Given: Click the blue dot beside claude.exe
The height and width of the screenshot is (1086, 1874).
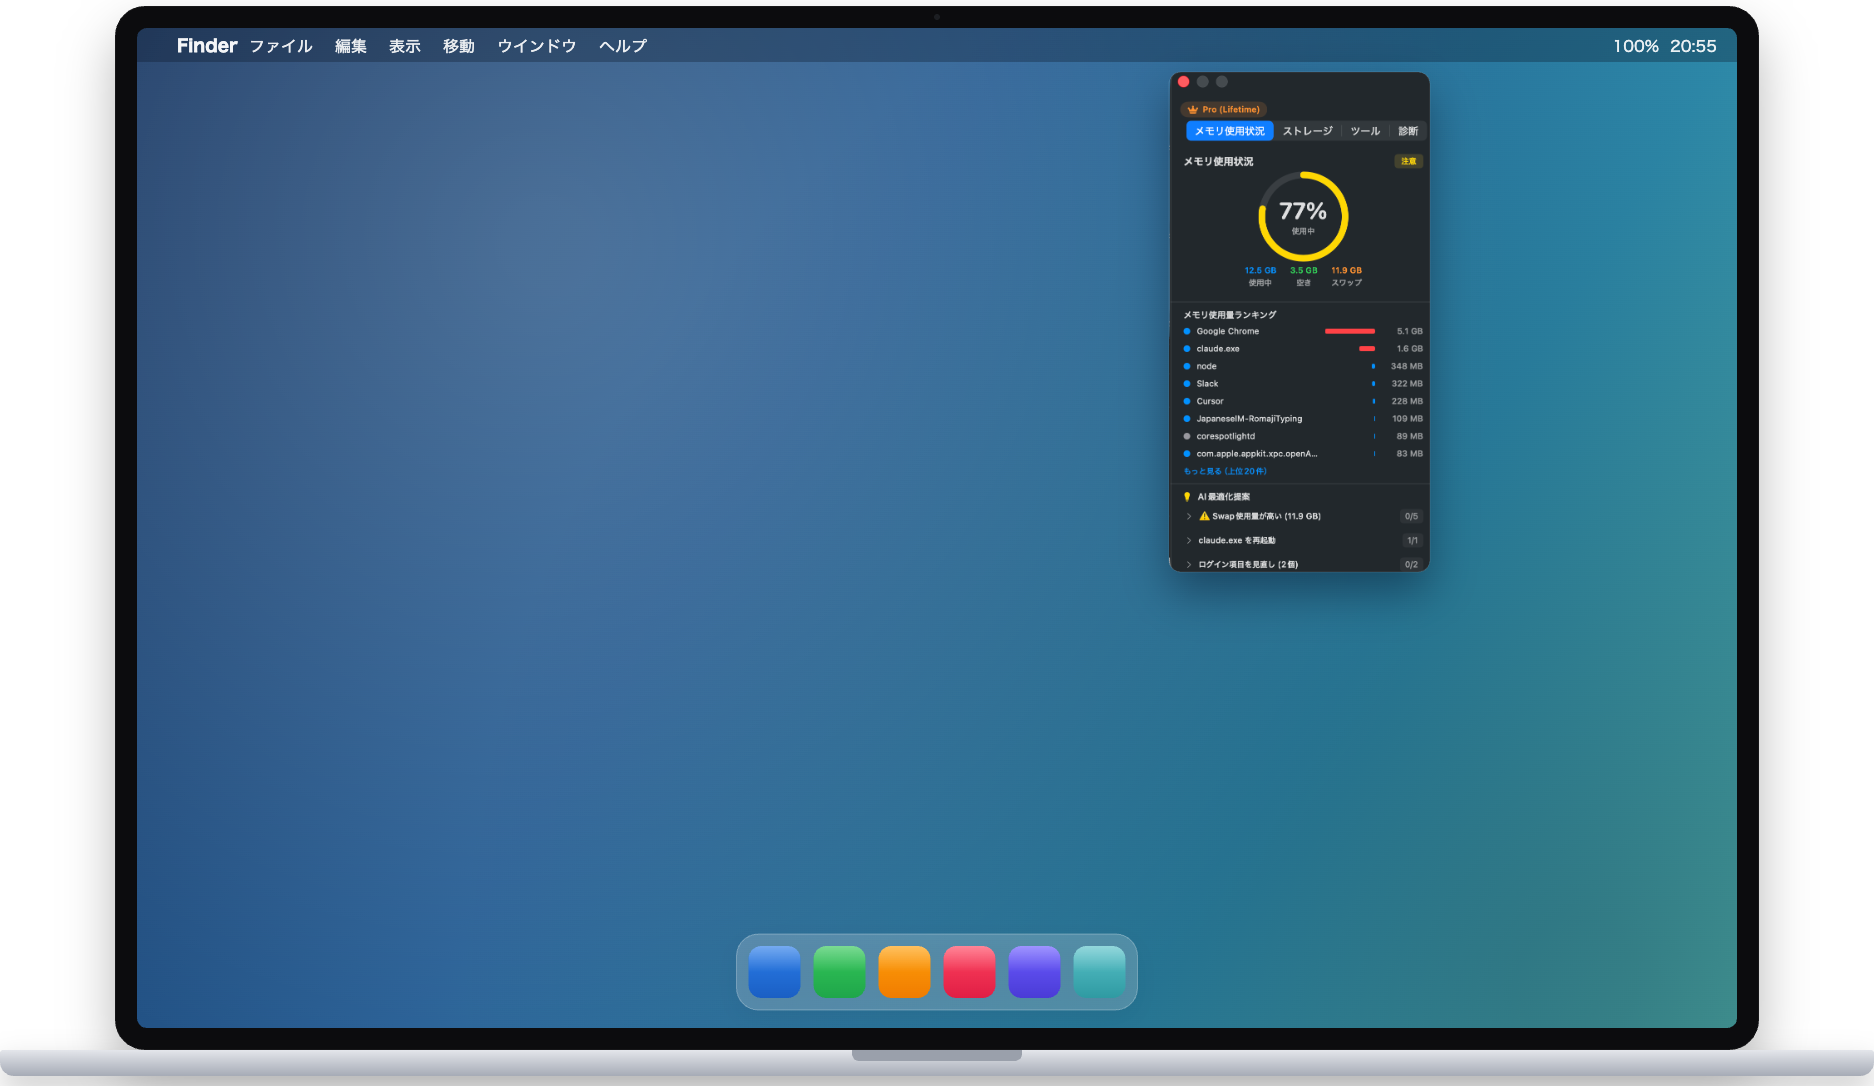Looking at the screenshot, I should point(1187,349).
